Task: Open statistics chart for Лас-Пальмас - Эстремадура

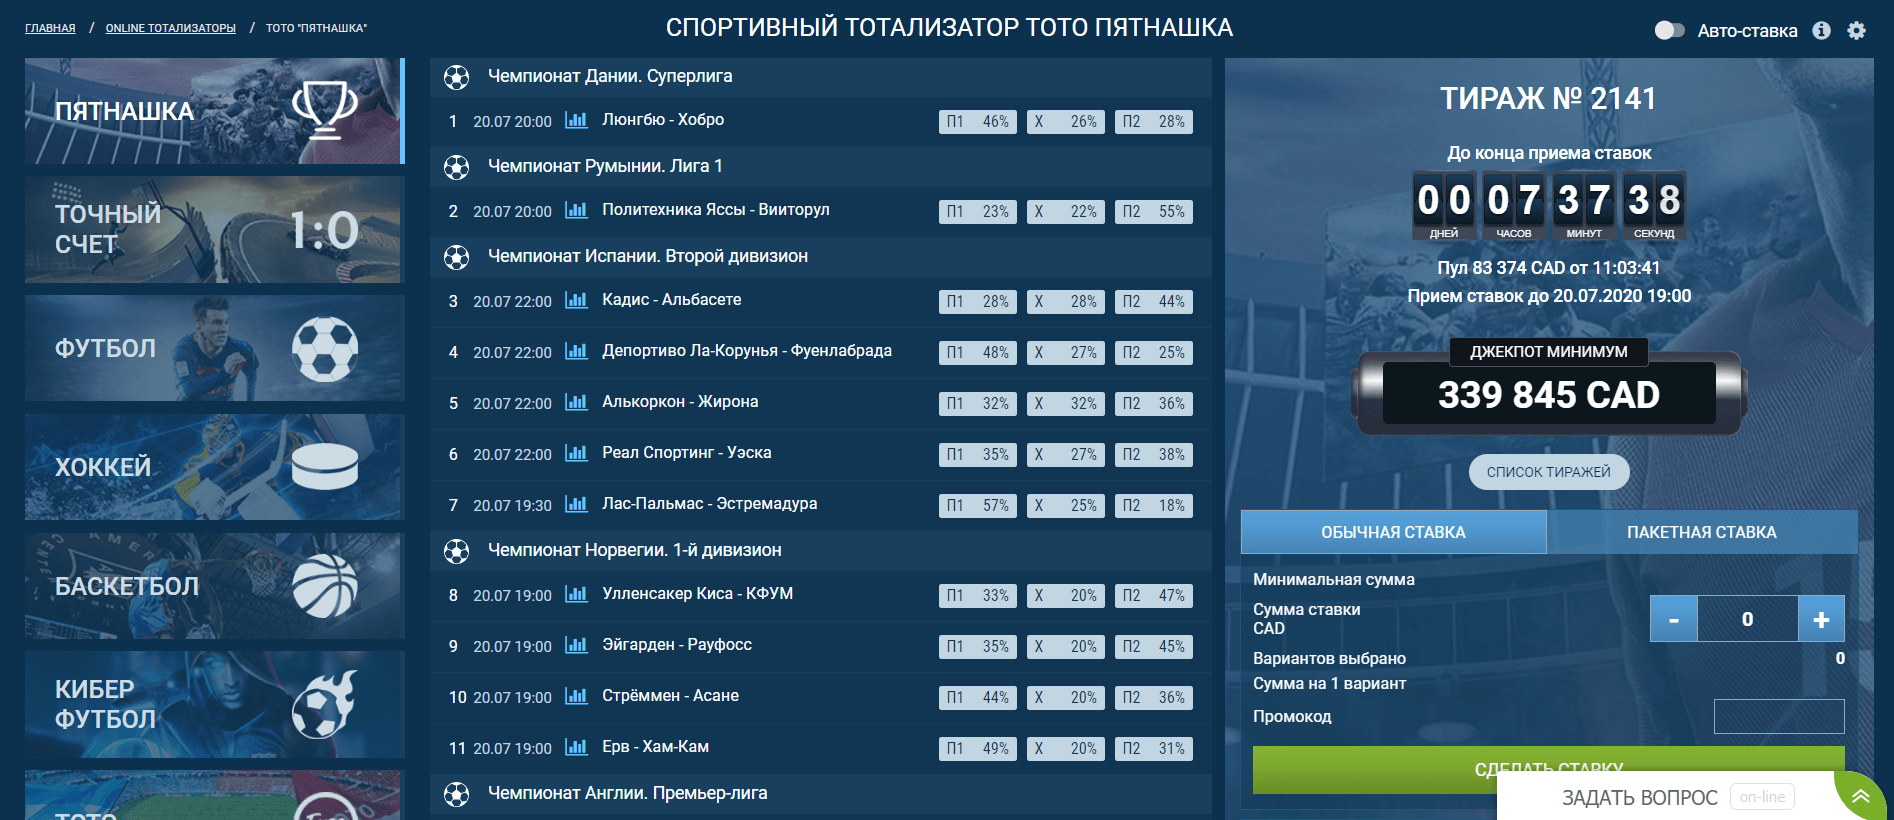Action: tap(576, 504)
